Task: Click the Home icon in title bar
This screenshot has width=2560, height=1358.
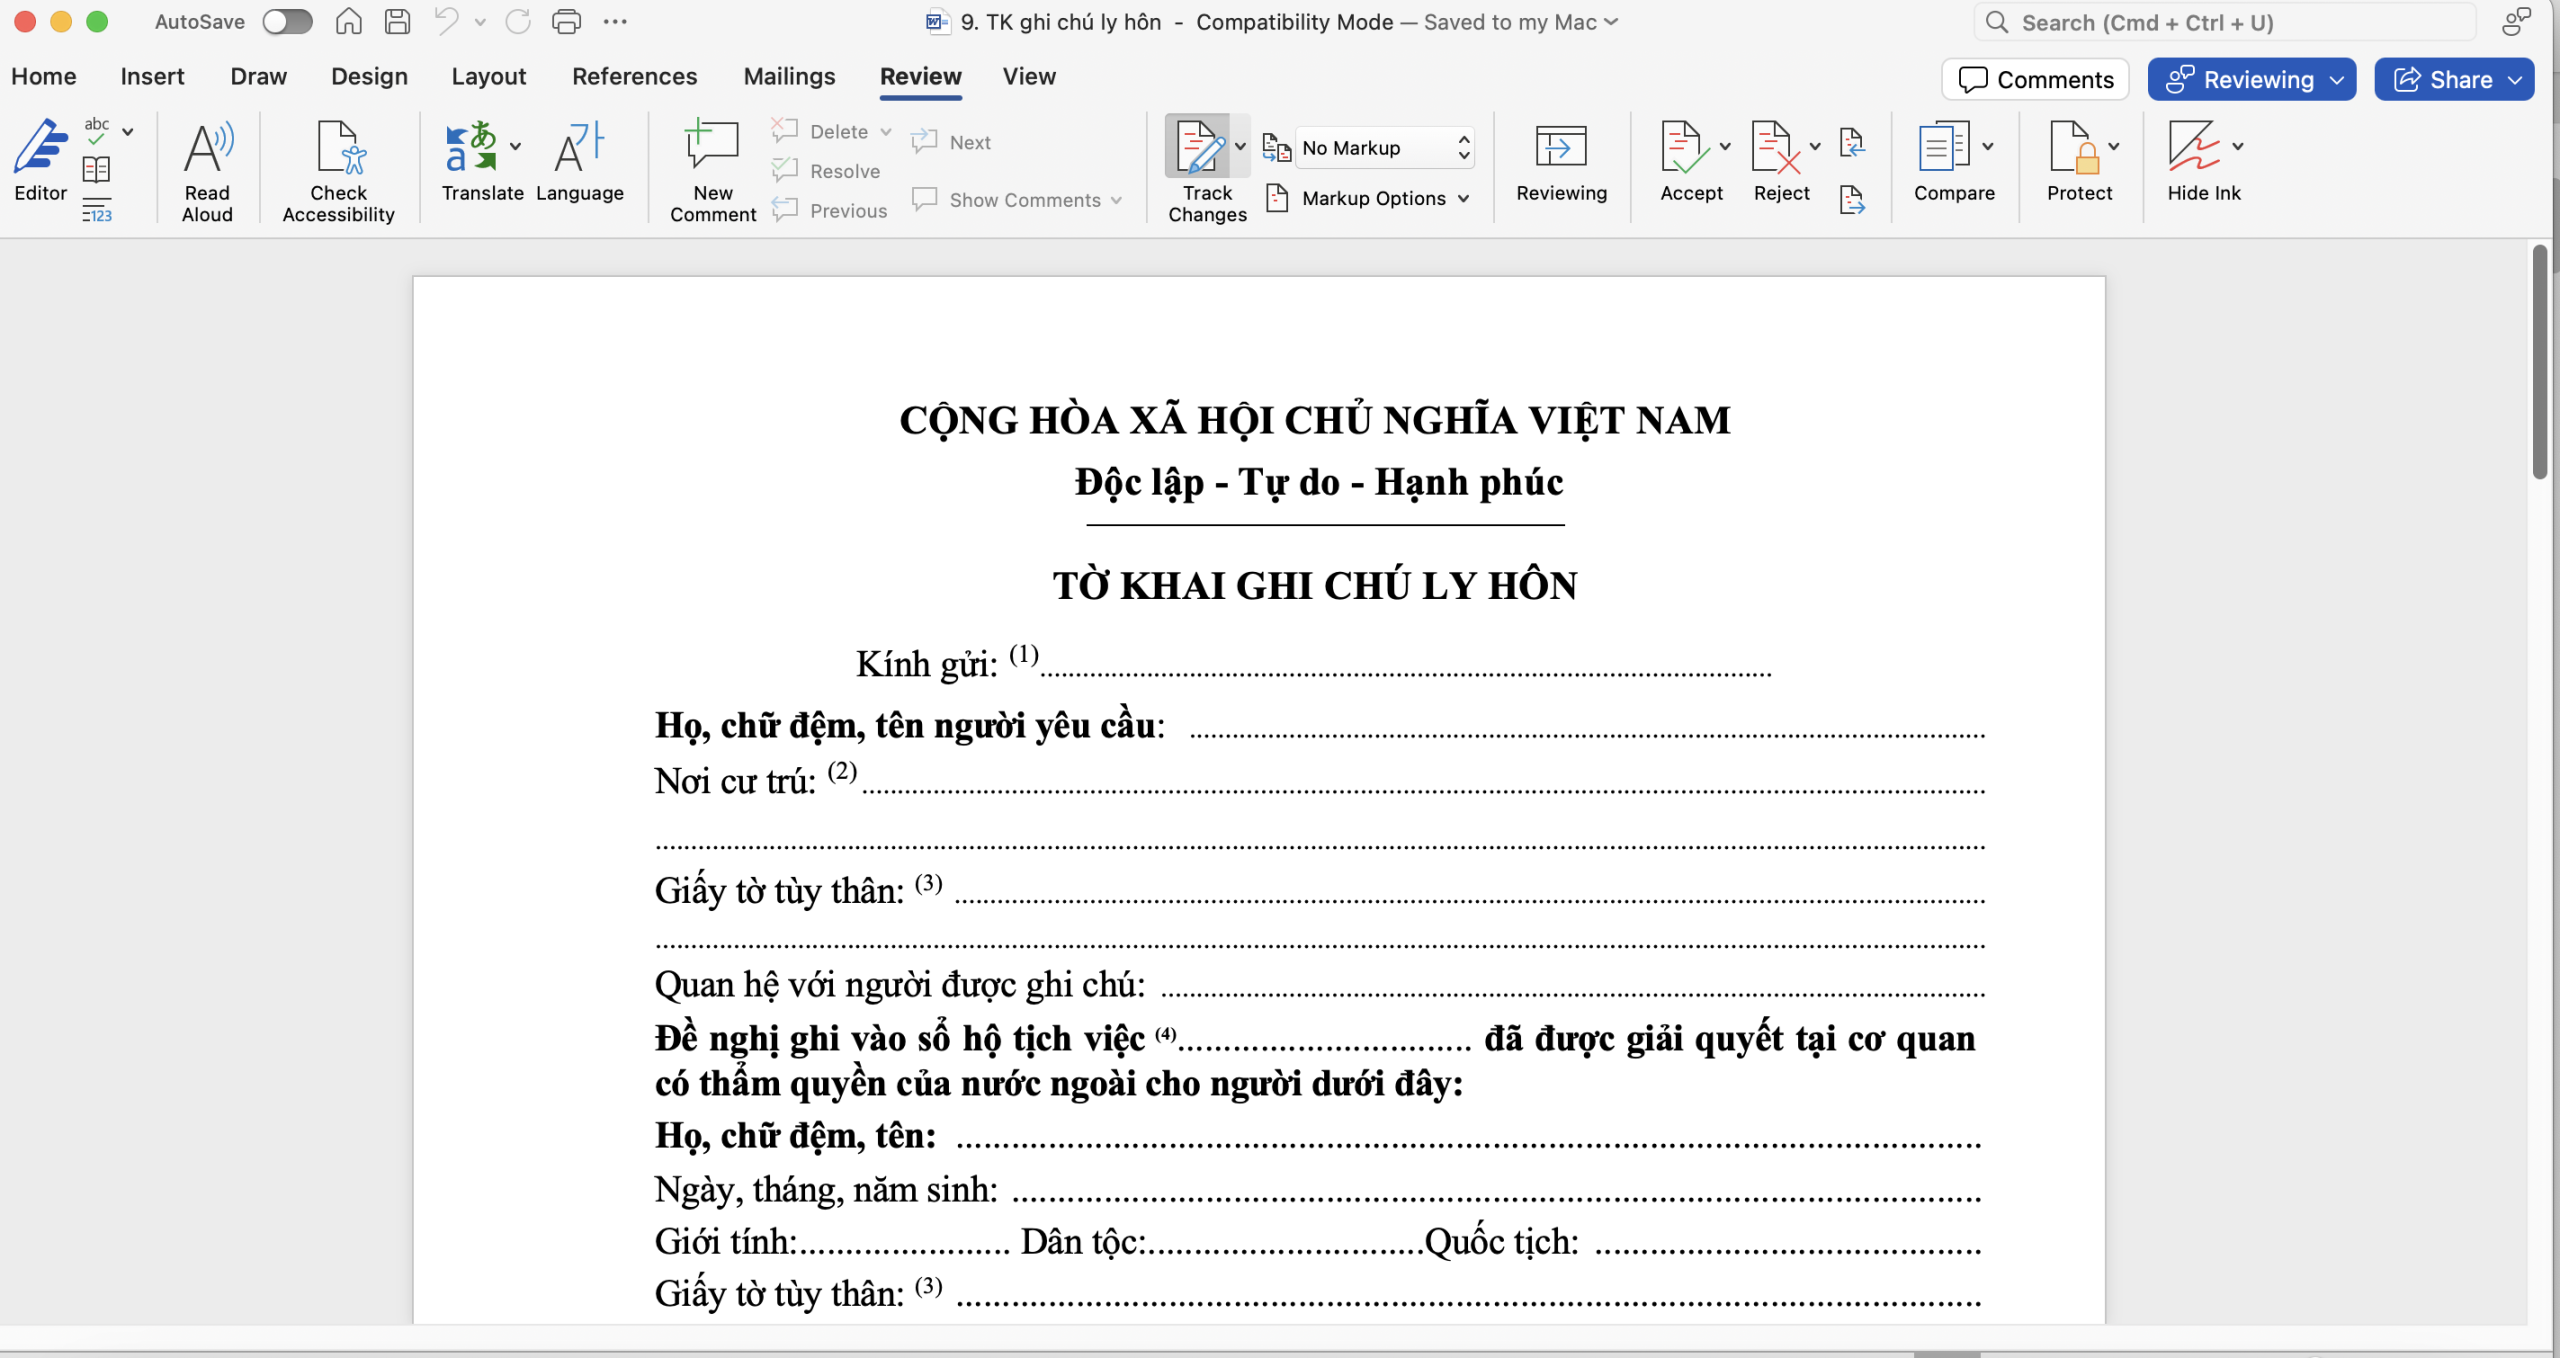Action: pos(348,21)
